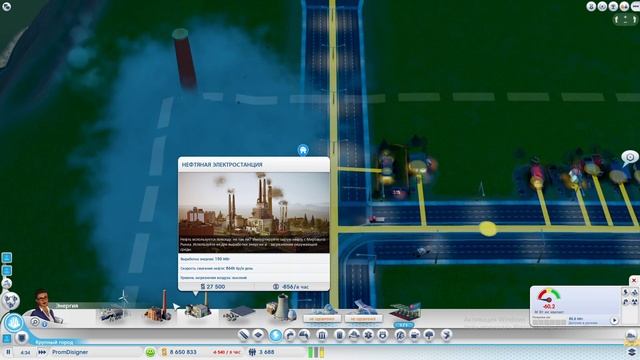Click the electronics store building thumbnail
This screenshot has height=360, width=640.
(404, 312)
